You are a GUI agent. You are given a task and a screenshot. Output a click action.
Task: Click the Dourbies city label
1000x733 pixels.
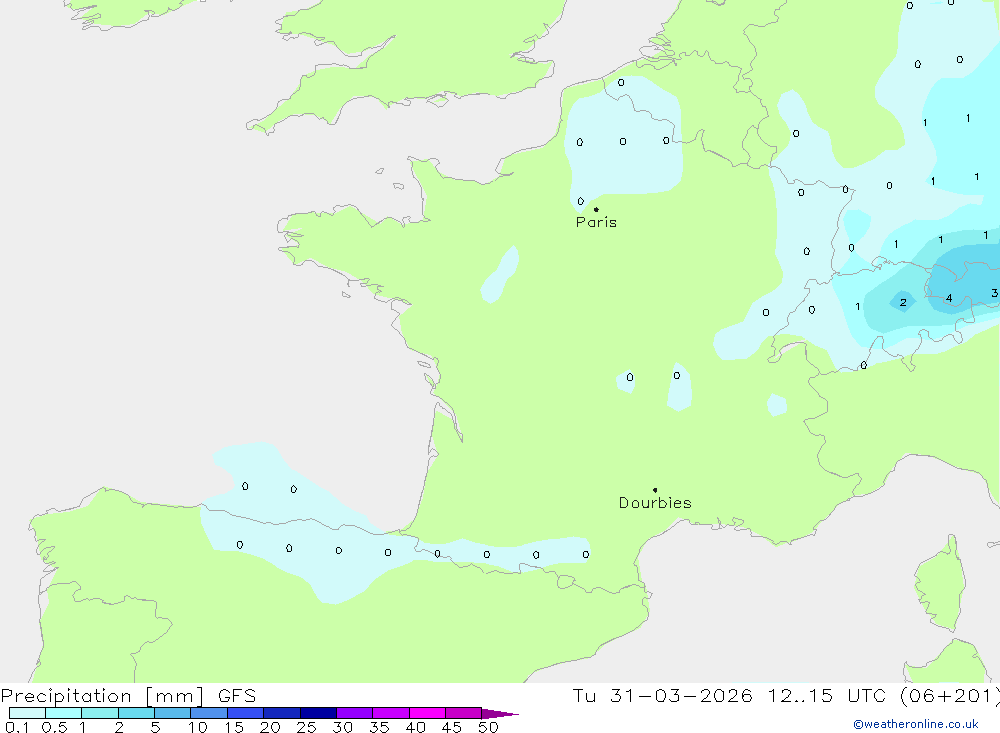(x=655, y=503)
